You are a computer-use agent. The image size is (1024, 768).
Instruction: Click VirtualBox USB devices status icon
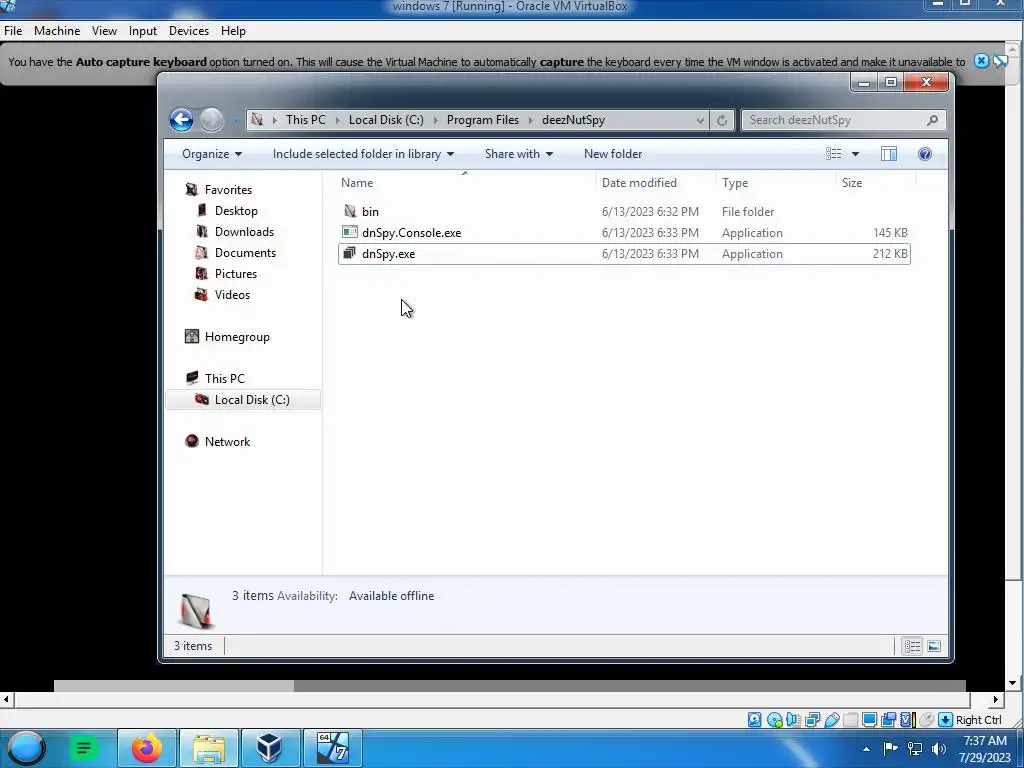tap(831, 720)
